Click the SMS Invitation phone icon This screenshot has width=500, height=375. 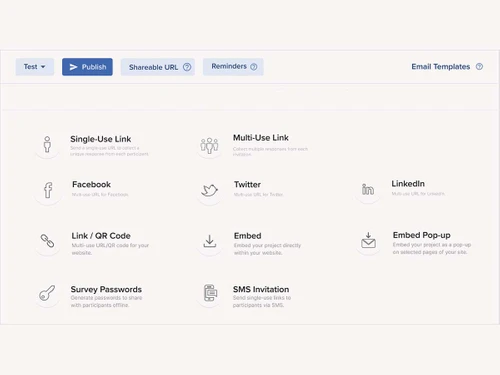pyautogui.click(x=210, y=293)
